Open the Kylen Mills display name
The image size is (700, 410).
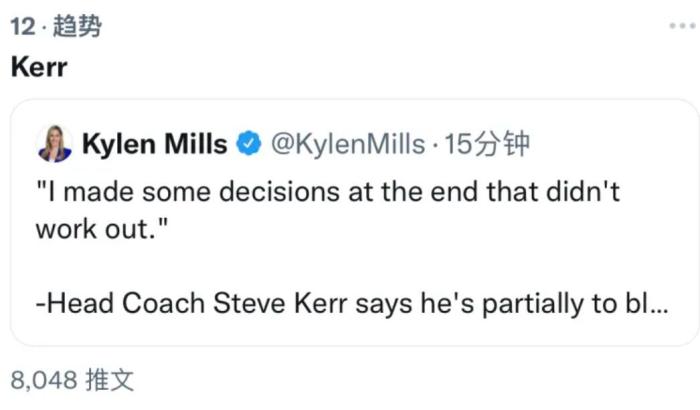154,146
